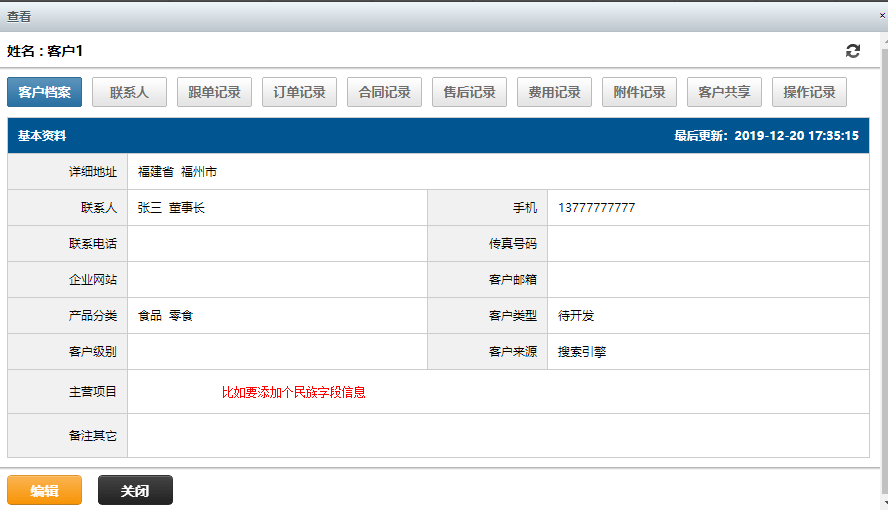Click the contact value 张三 董事长
The width and height of the screenshot is (888, 510).
(171, 208)
